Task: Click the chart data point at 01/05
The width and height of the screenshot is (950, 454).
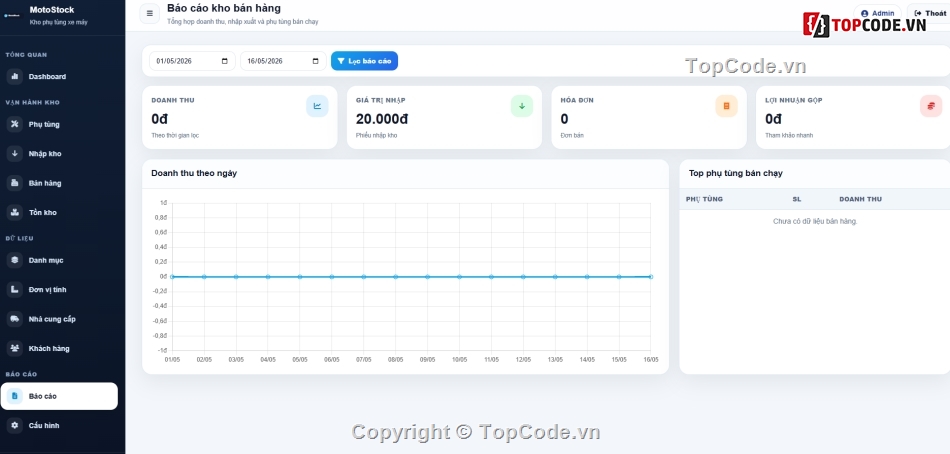Action: [x=172, y=276]
